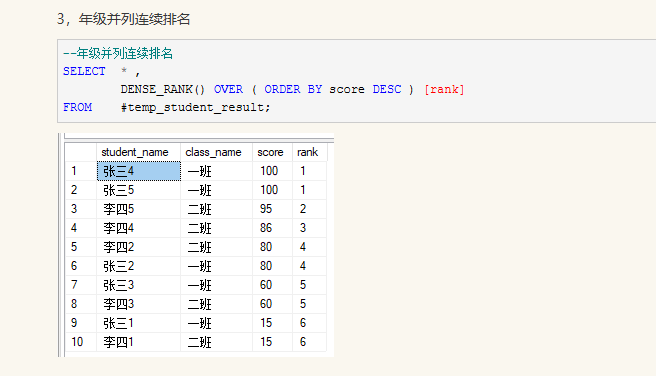Click the cell containing 张三1
Screen dimensions: 656x376
139,323
